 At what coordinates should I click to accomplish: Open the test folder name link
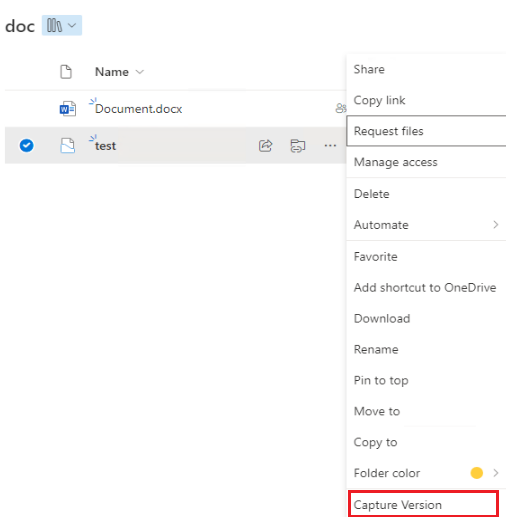click(x=105, y=146)
